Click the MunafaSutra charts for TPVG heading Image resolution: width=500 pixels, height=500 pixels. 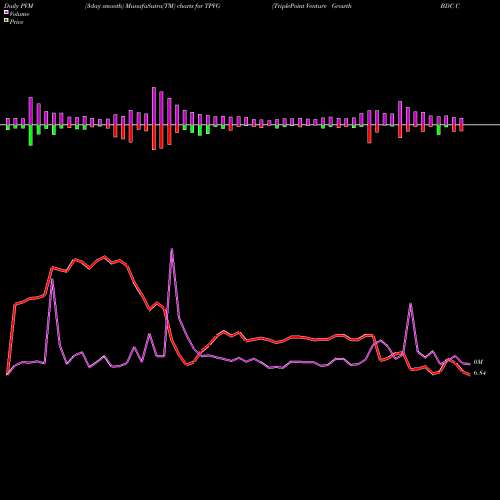[153, 6]
